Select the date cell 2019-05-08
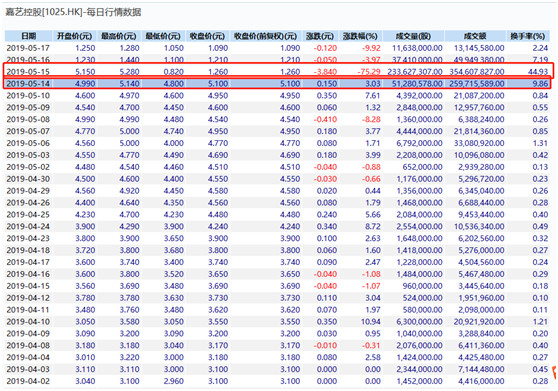The height and width of the screenshot is (391, 558). pos(28,120)
